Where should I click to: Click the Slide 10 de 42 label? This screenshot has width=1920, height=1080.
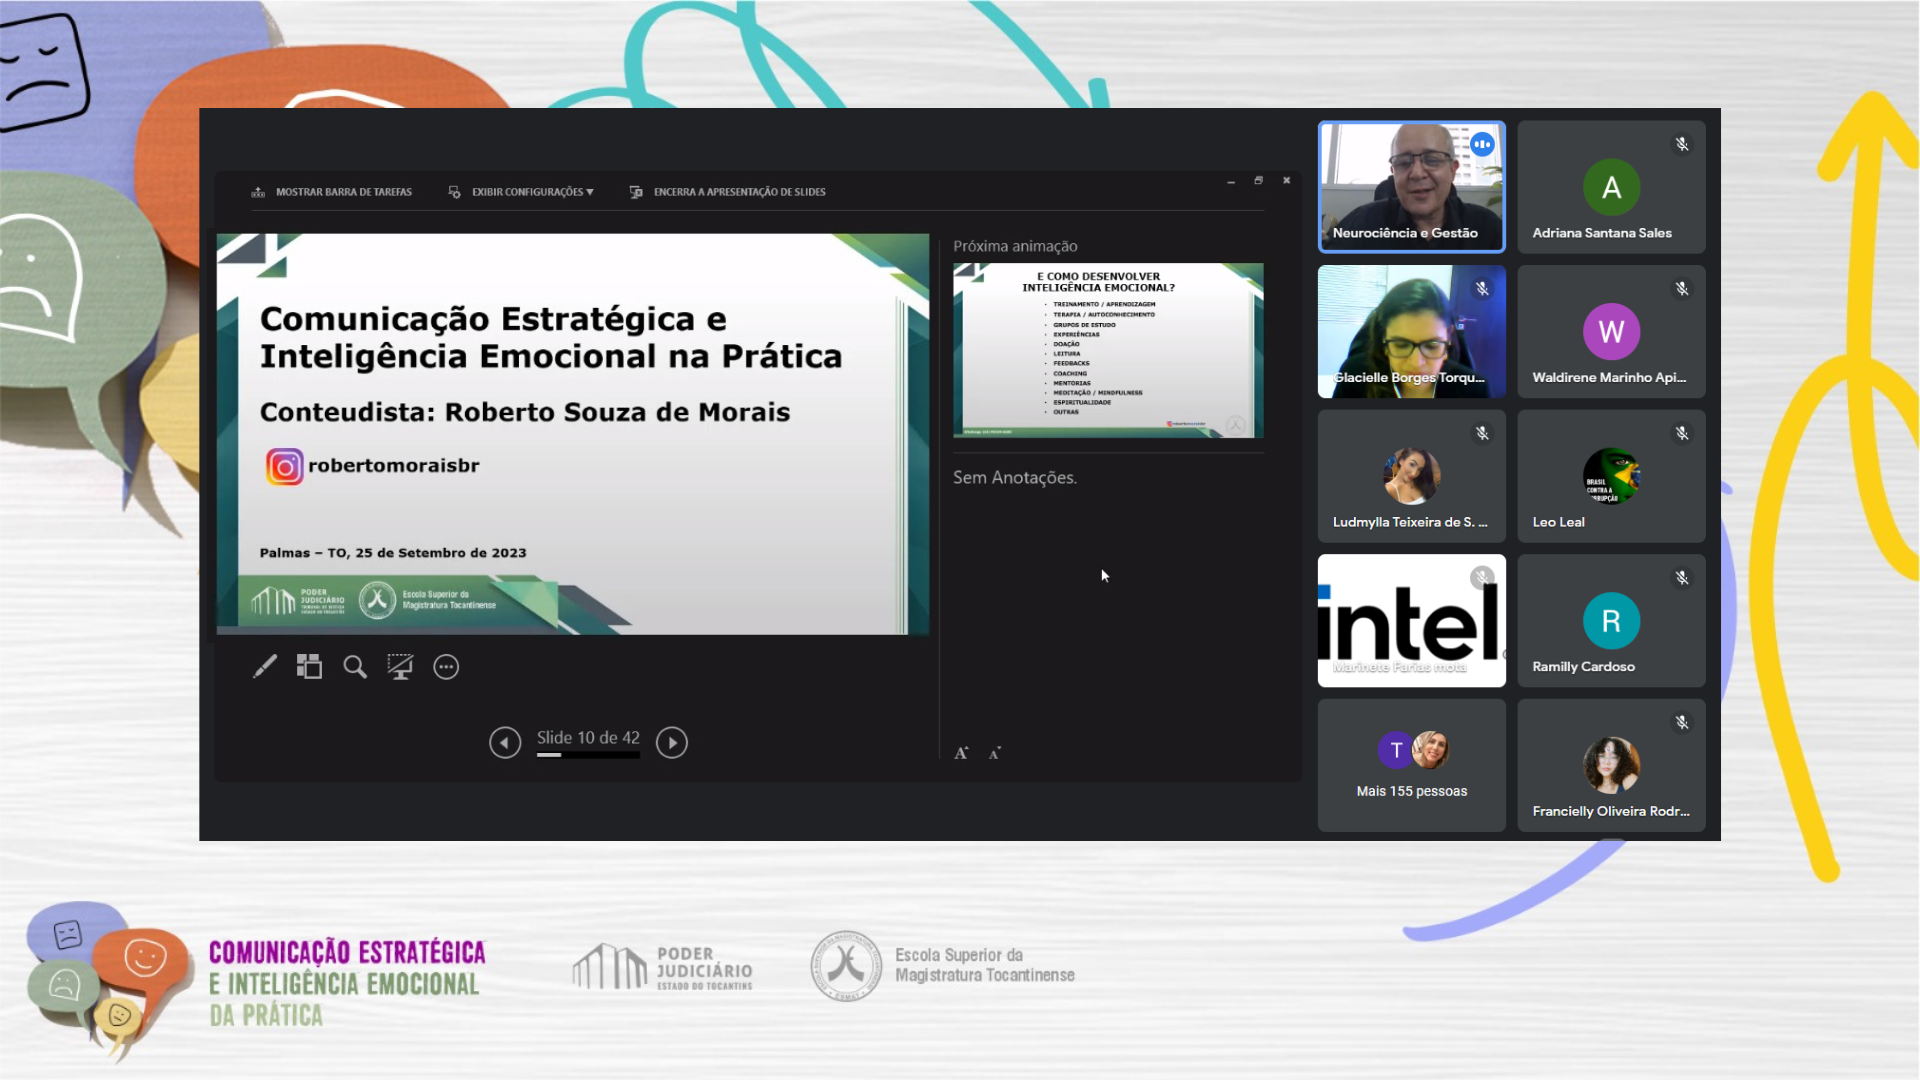pos(588,737)
